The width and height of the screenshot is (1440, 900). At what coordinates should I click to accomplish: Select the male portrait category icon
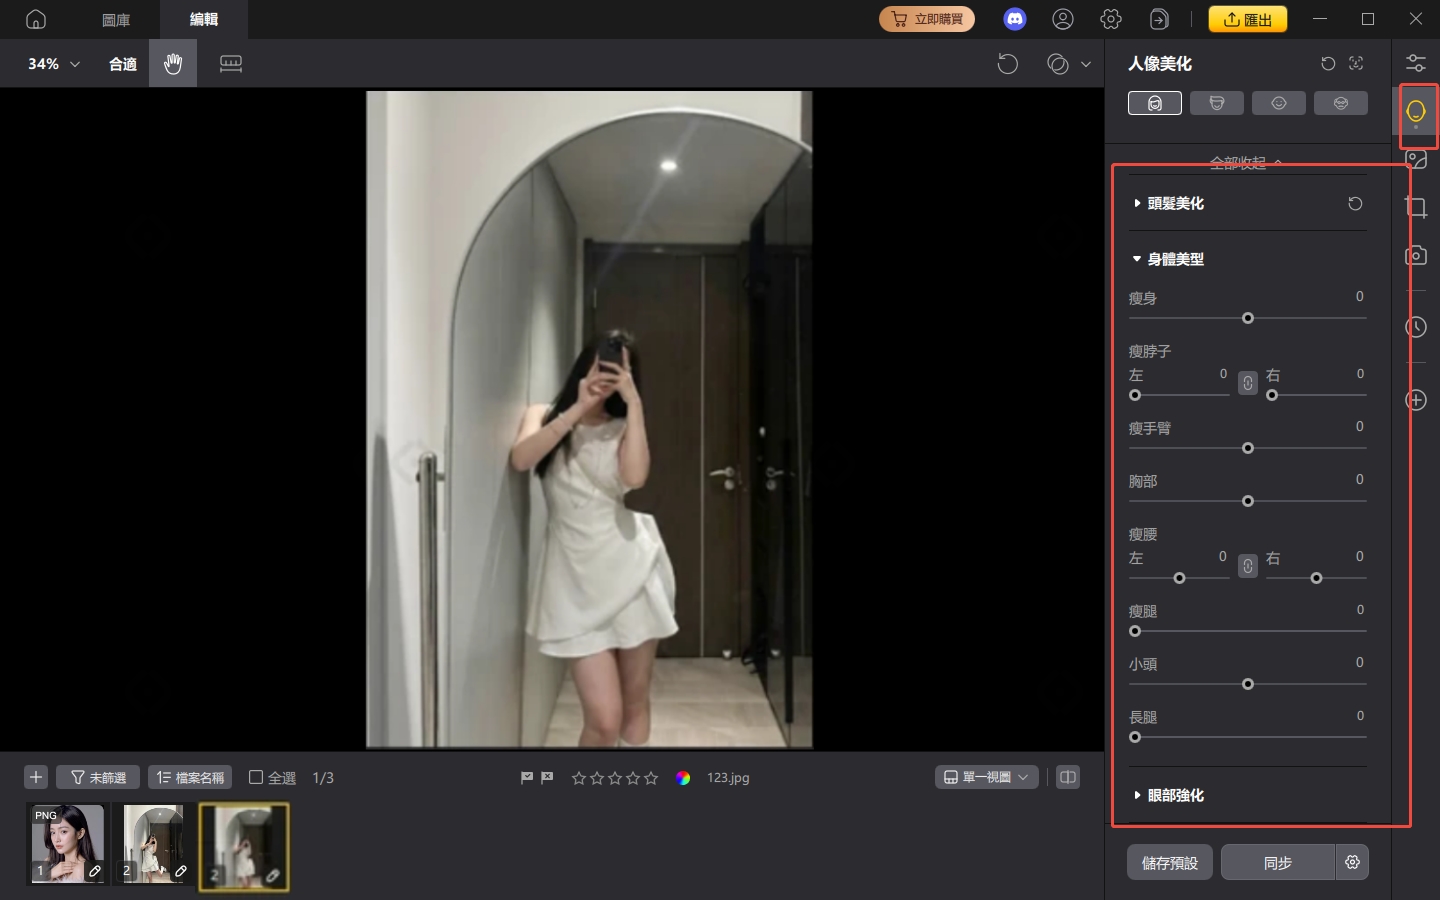(x=1217, y=102)
